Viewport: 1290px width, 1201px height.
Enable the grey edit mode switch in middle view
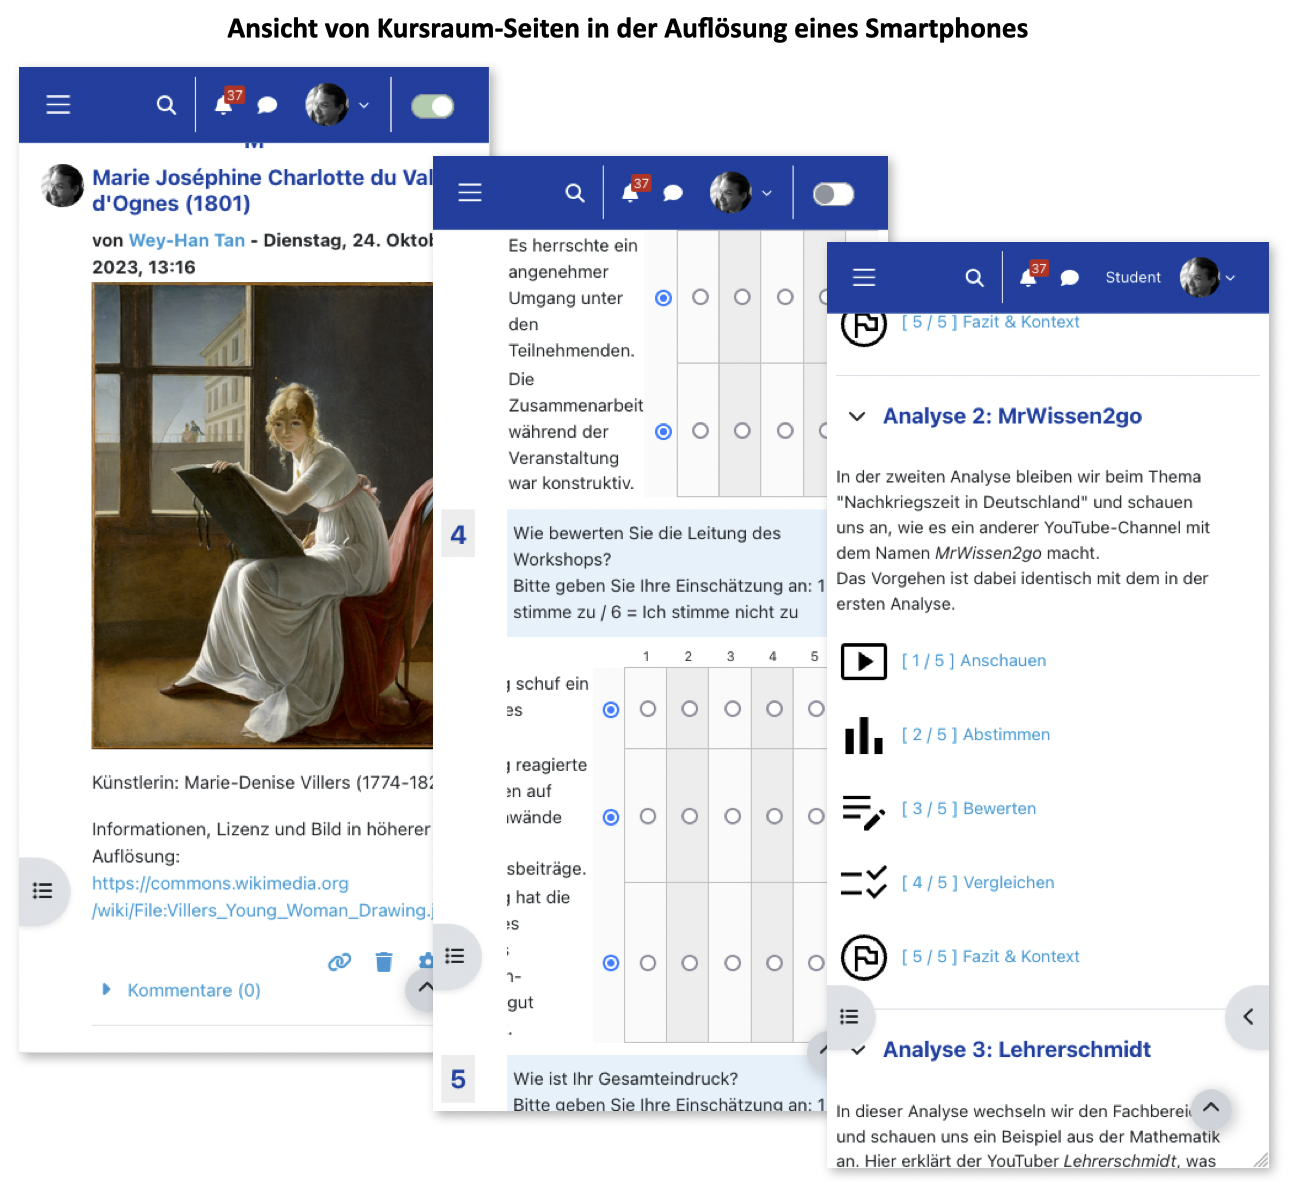click(x=833, y=194)
